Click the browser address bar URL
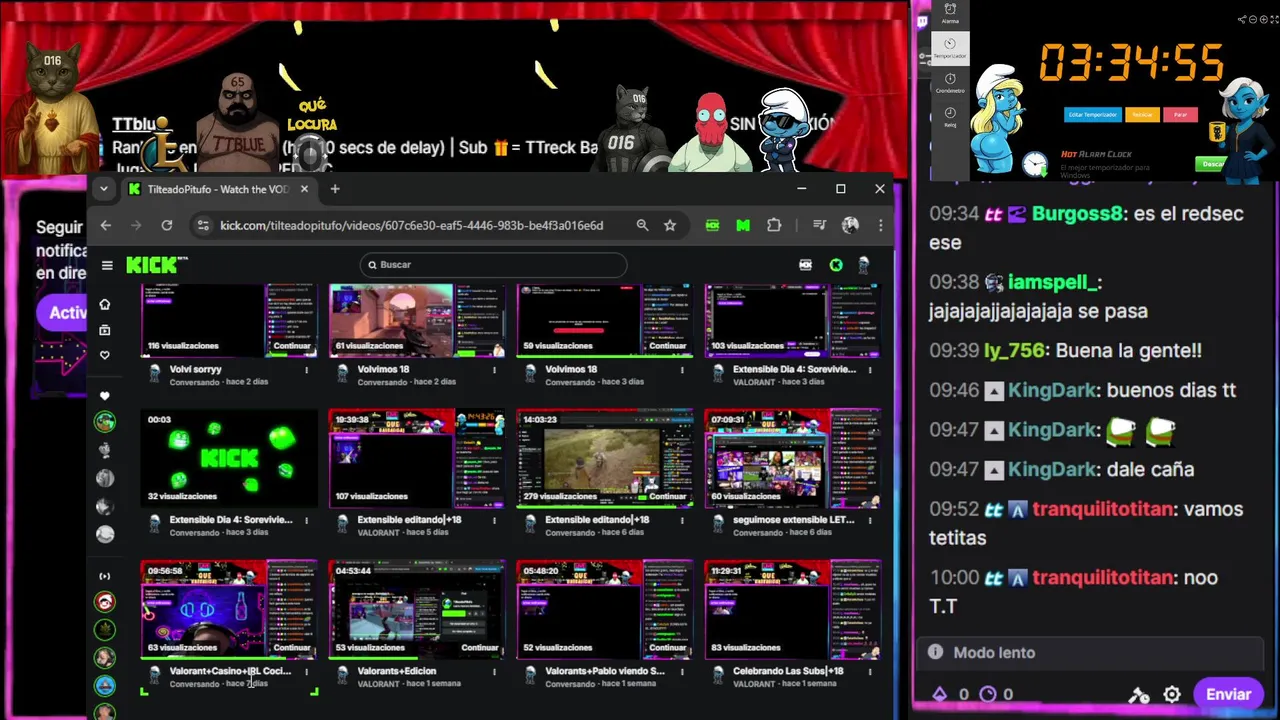 point(412,226)
